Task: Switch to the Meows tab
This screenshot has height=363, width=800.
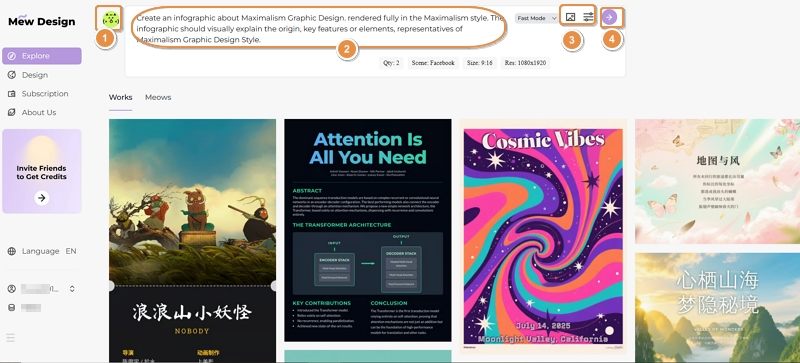Action: 158,97
